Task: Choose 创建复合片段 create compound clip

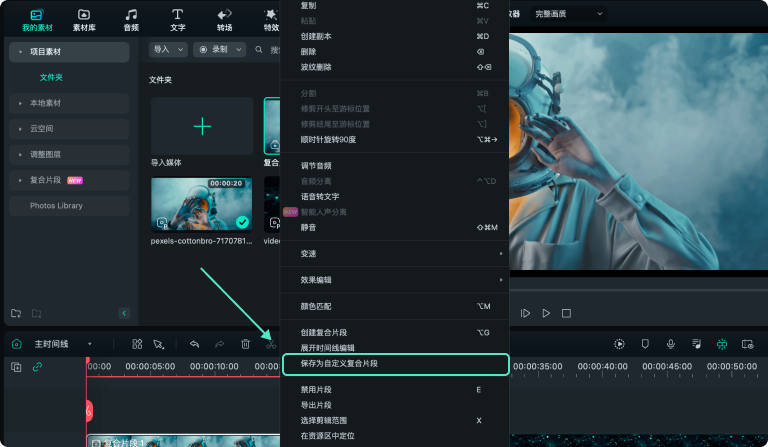Action: pyautogui.click(x=395, y=333)
